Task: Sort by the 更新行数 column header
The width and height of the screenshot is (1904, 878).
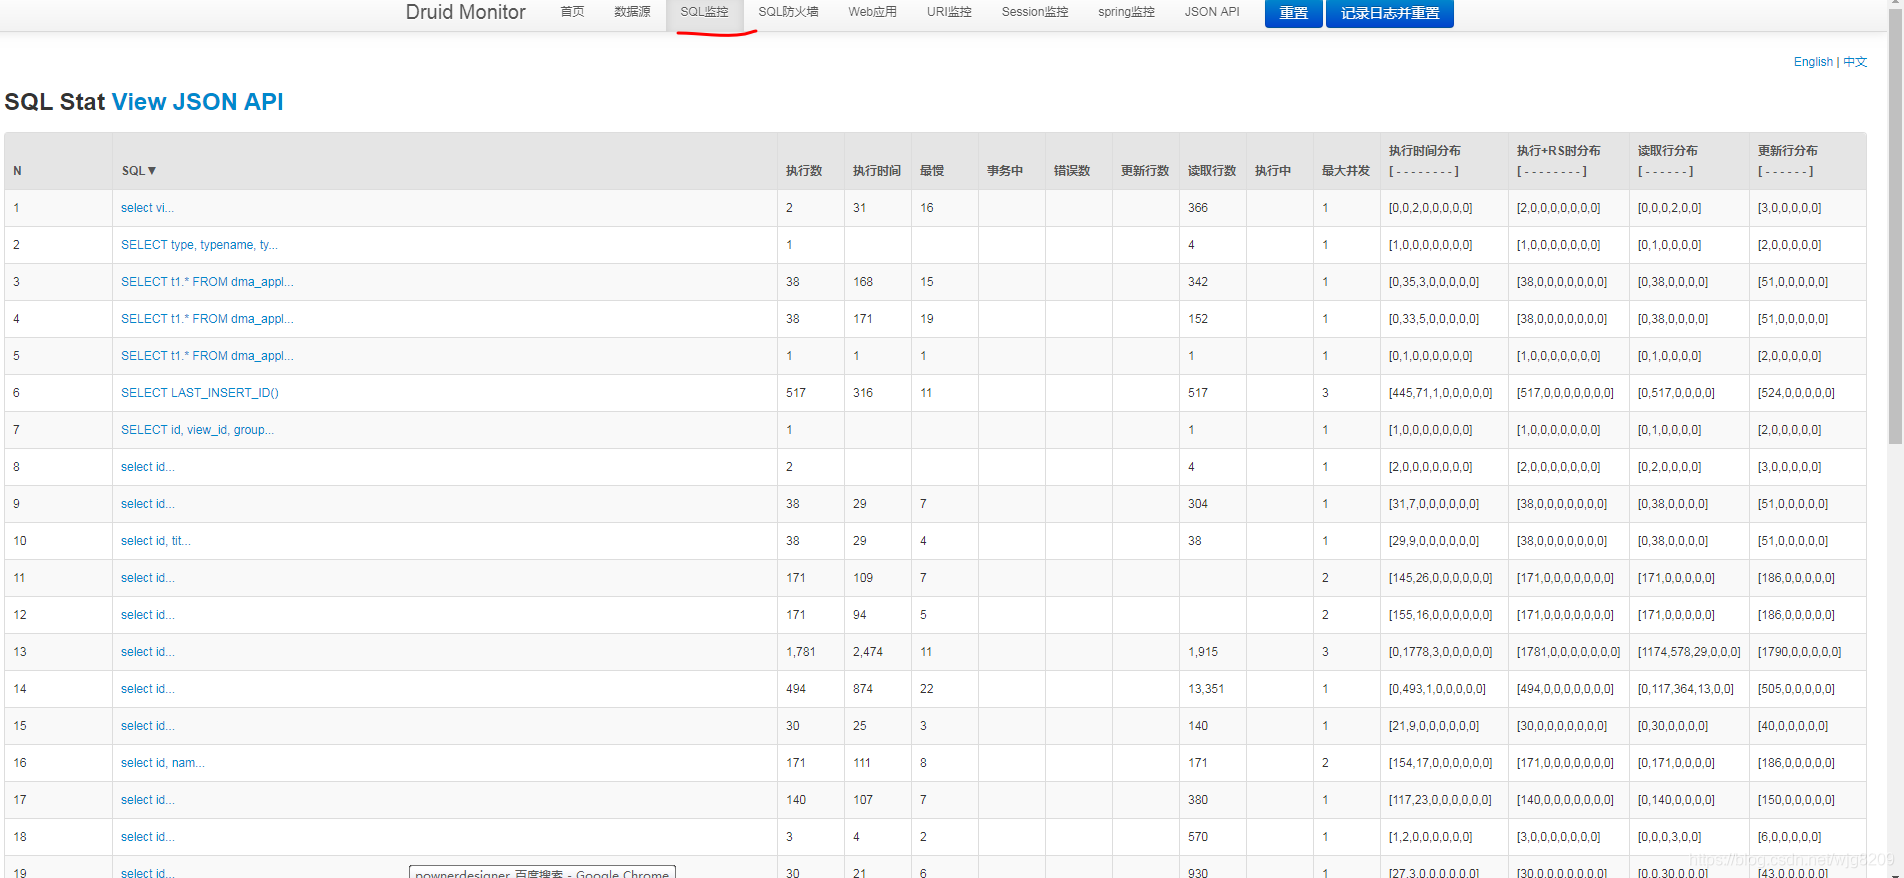Action: point(1145,171)
